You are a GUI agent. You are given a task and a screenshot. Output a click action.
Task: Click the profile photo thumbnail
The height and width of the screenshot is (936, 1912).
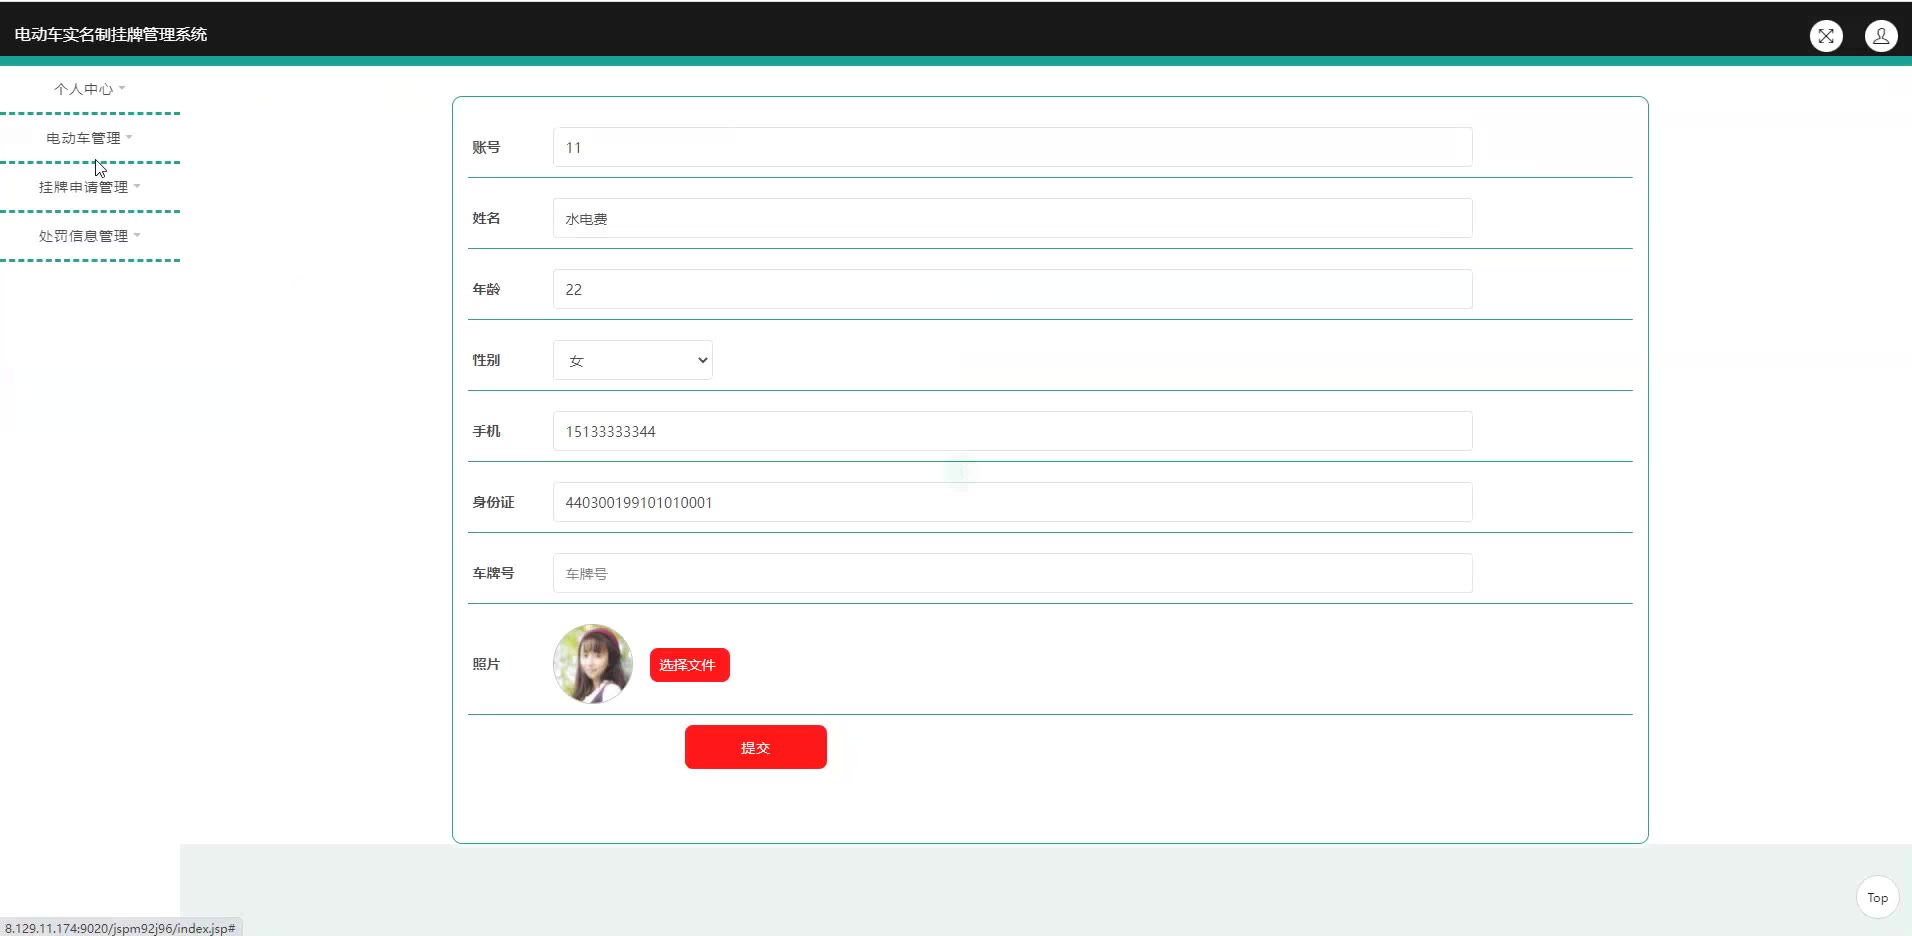(593, 664)
